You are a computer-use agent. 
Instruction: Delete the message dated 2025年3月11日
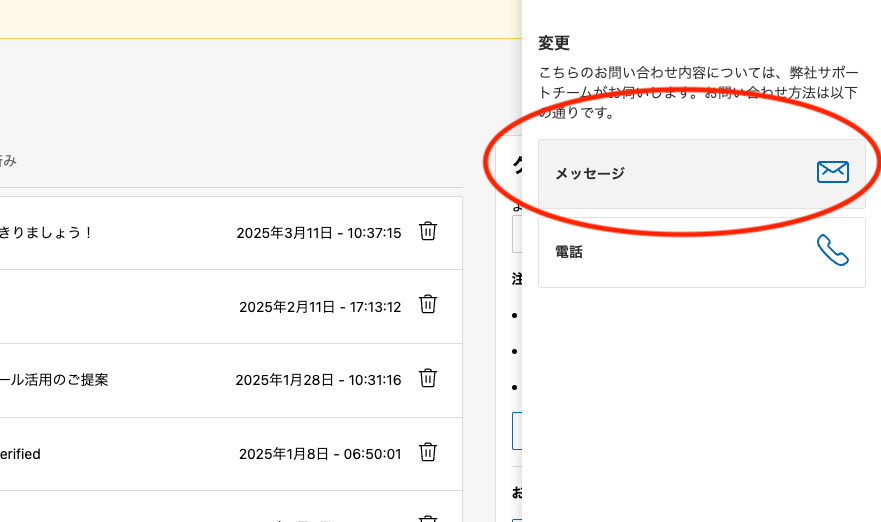pyautogui.click(x=428, y=232)
